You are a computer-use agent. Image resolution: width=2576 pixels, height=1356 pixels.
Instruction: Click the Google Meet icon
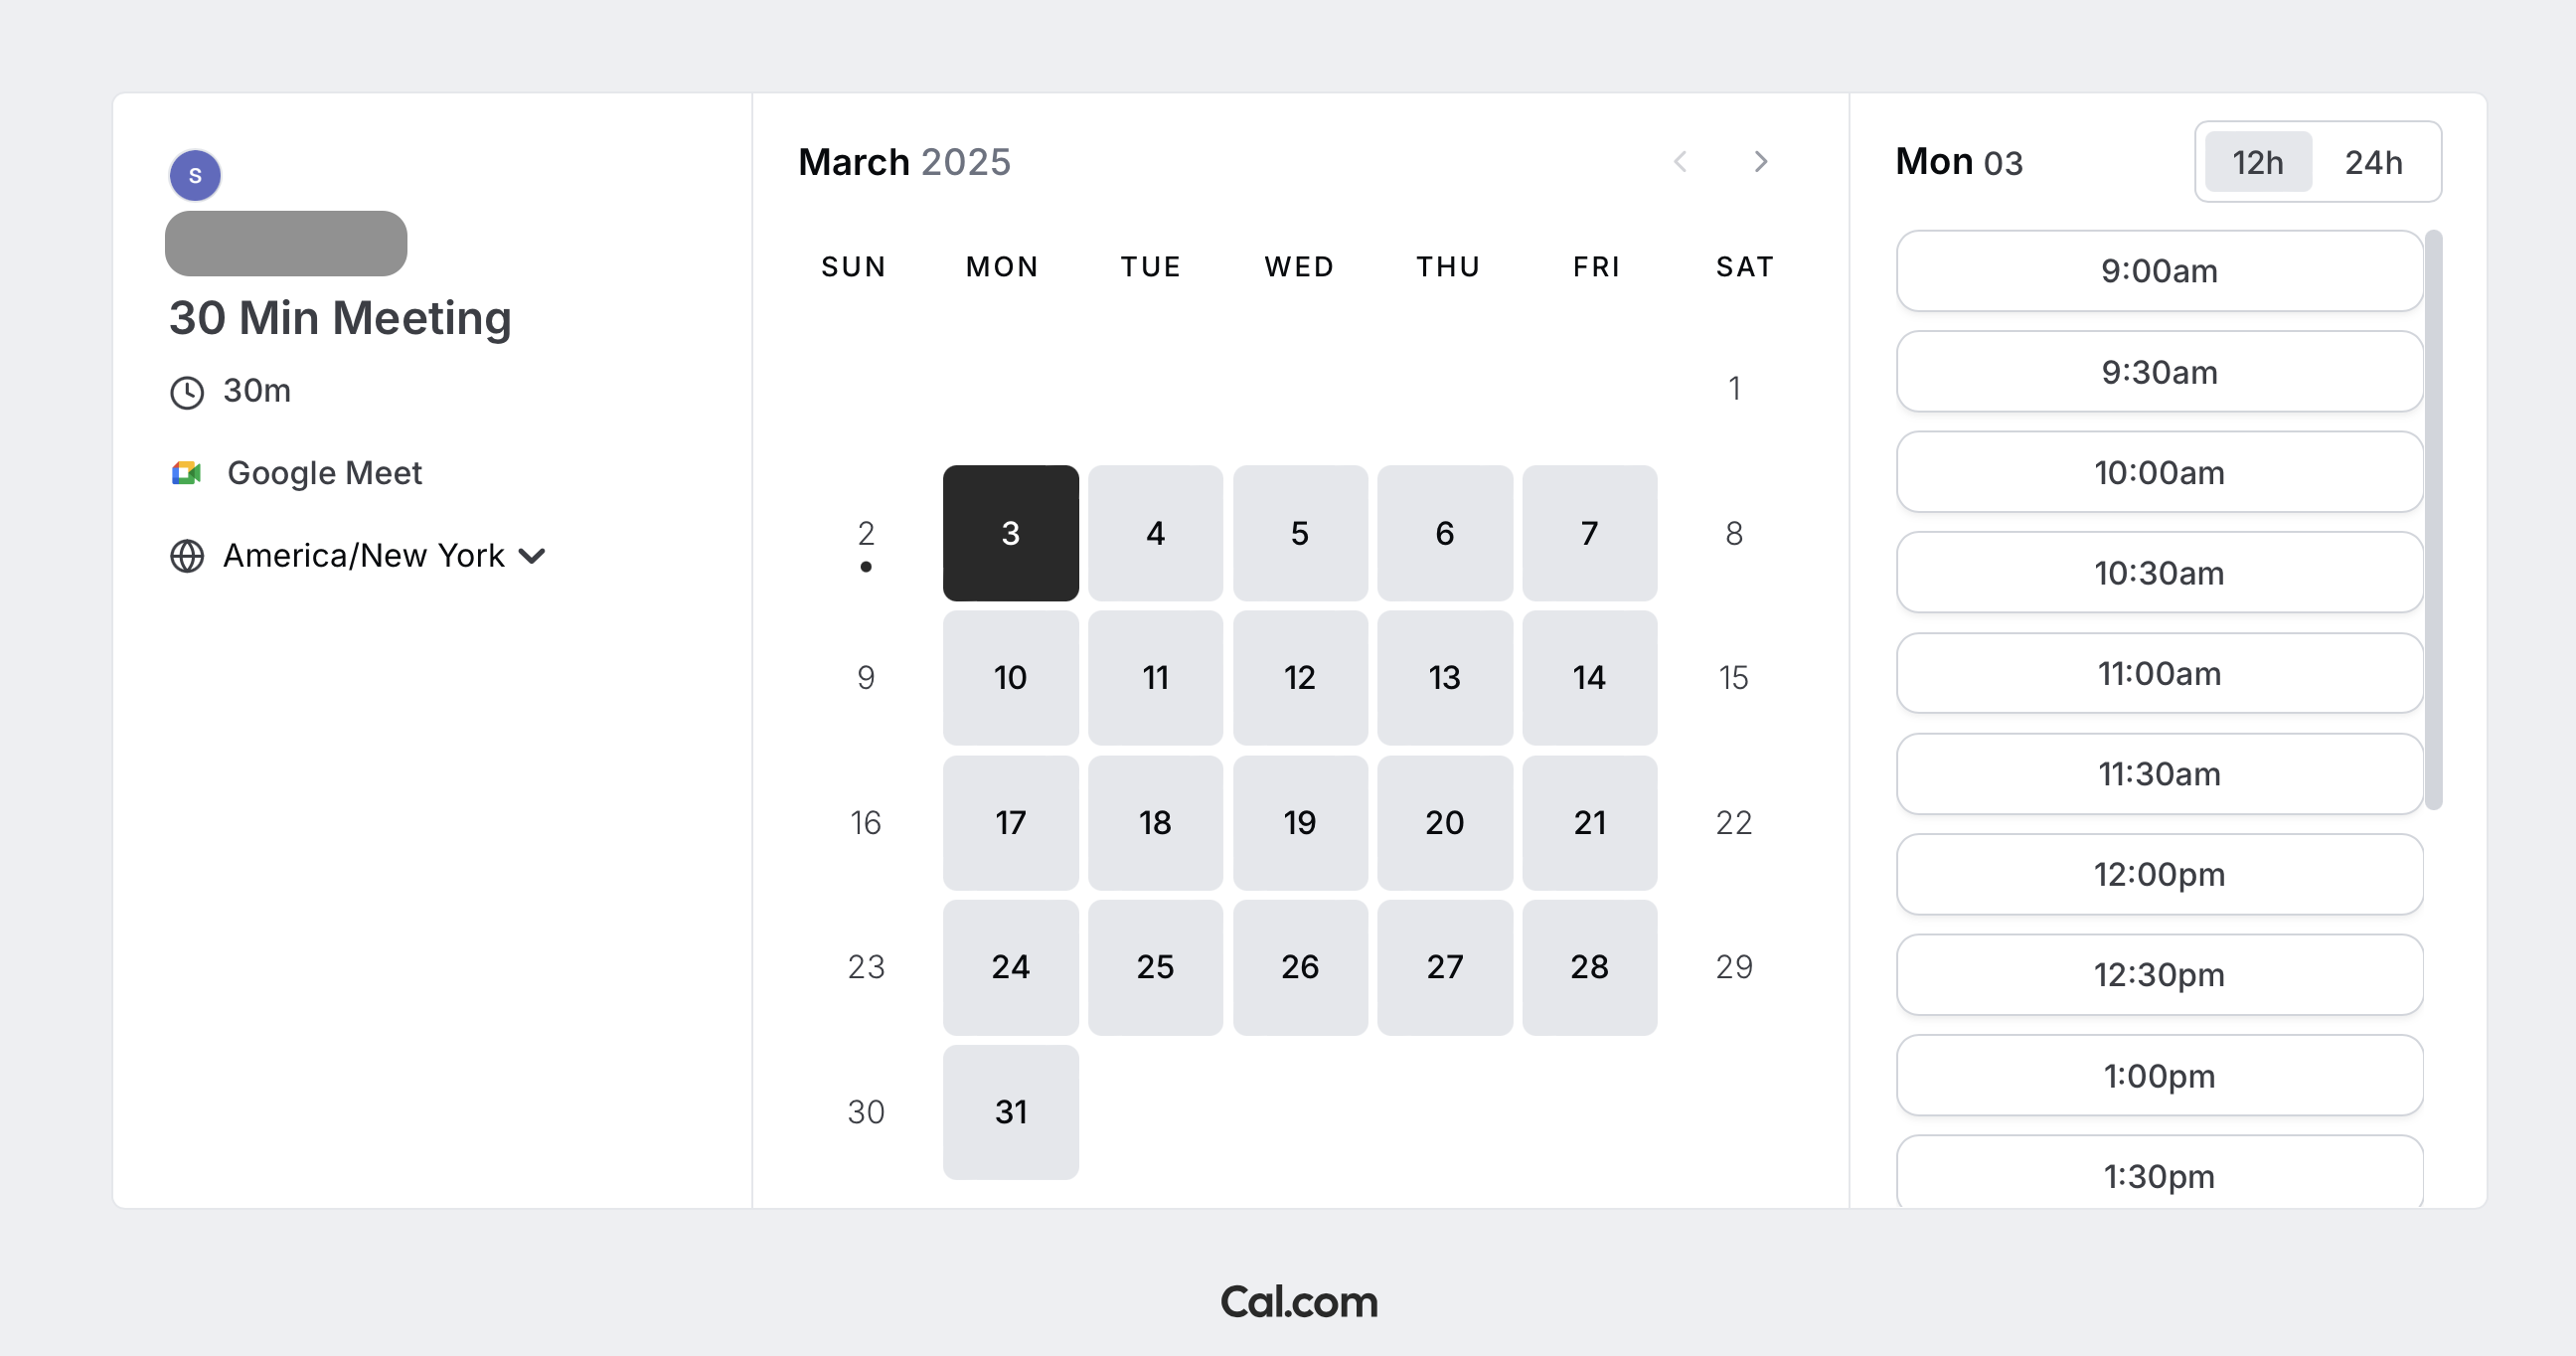(187, 473)
